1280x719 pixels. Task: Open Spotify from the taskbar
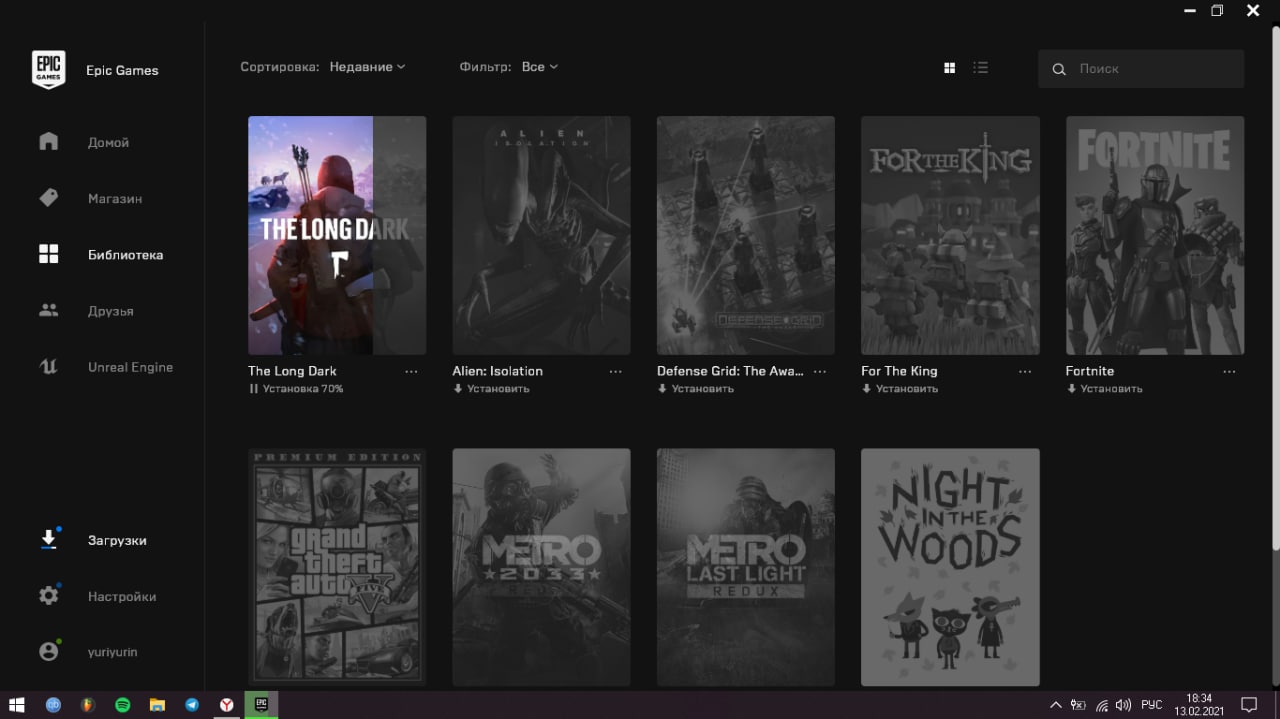(x=122, y=705)
